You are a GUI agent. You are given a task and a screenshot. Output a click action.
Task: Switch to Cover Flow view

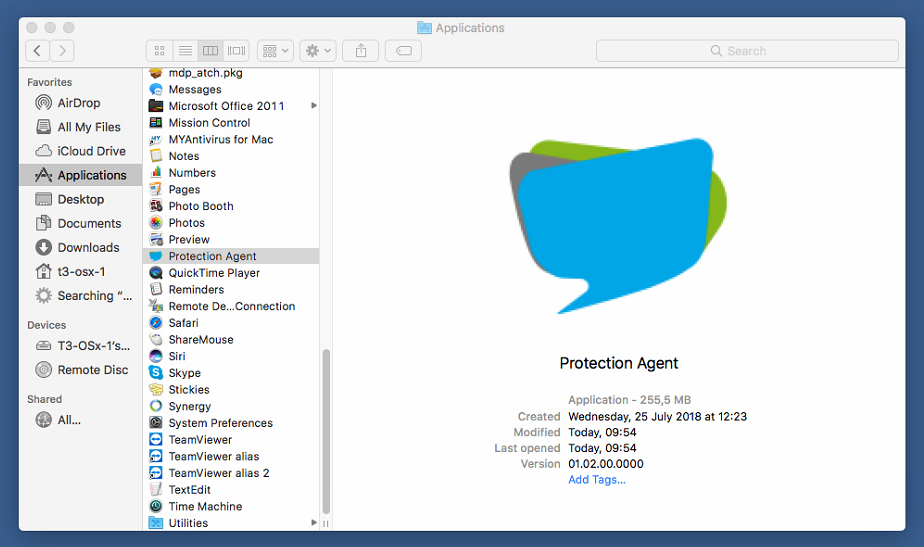[x=236, y=51]
